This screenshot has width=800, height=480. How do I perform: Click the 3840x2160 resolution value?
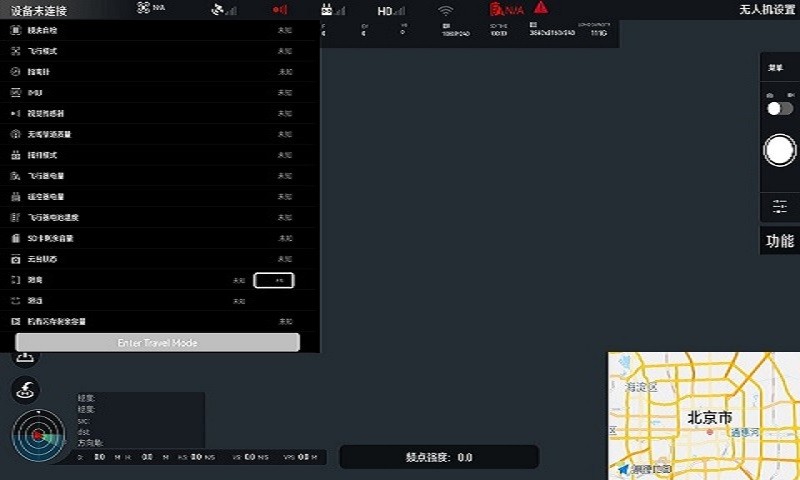(552, 33)
